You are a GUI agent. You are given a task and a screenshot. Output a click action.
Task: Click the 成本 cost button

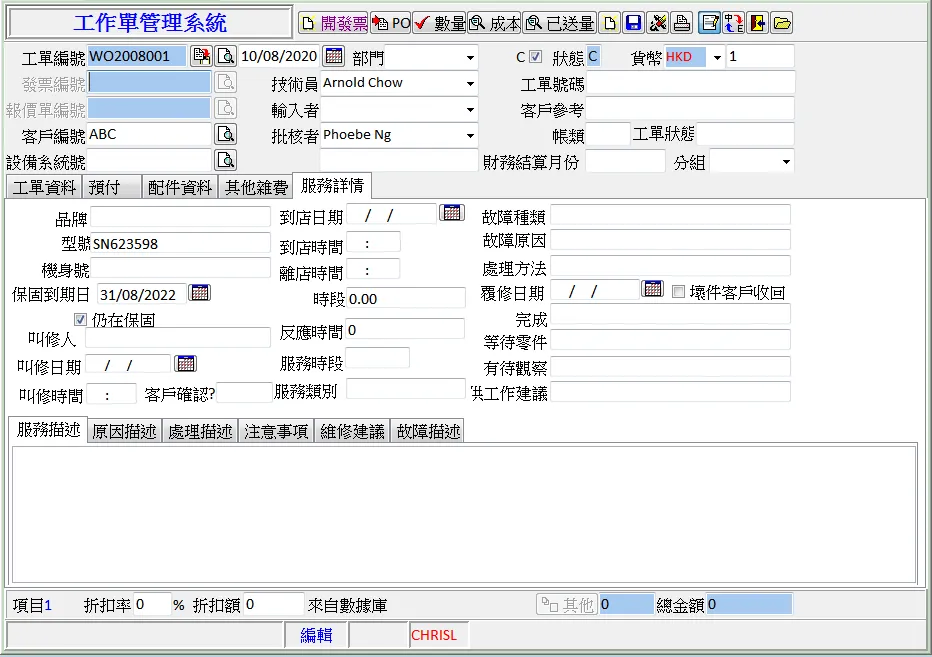[495, 23]
